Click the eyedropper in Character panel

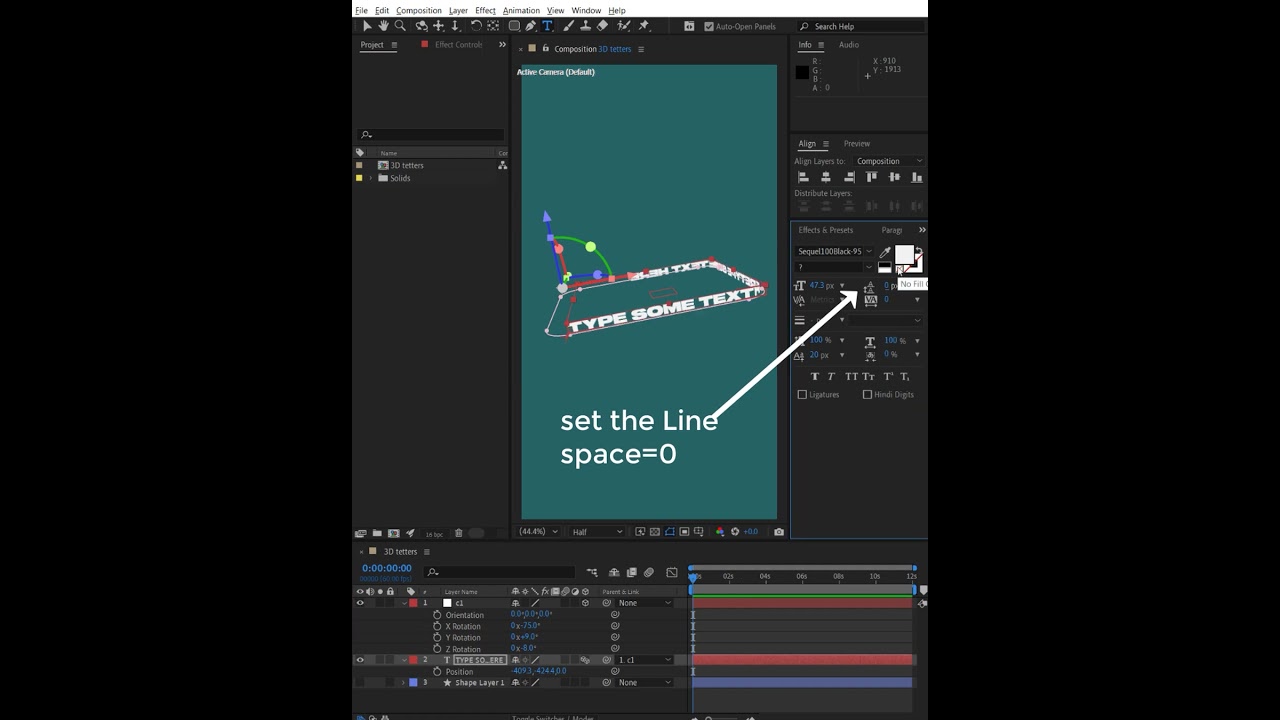click(884, 252)
